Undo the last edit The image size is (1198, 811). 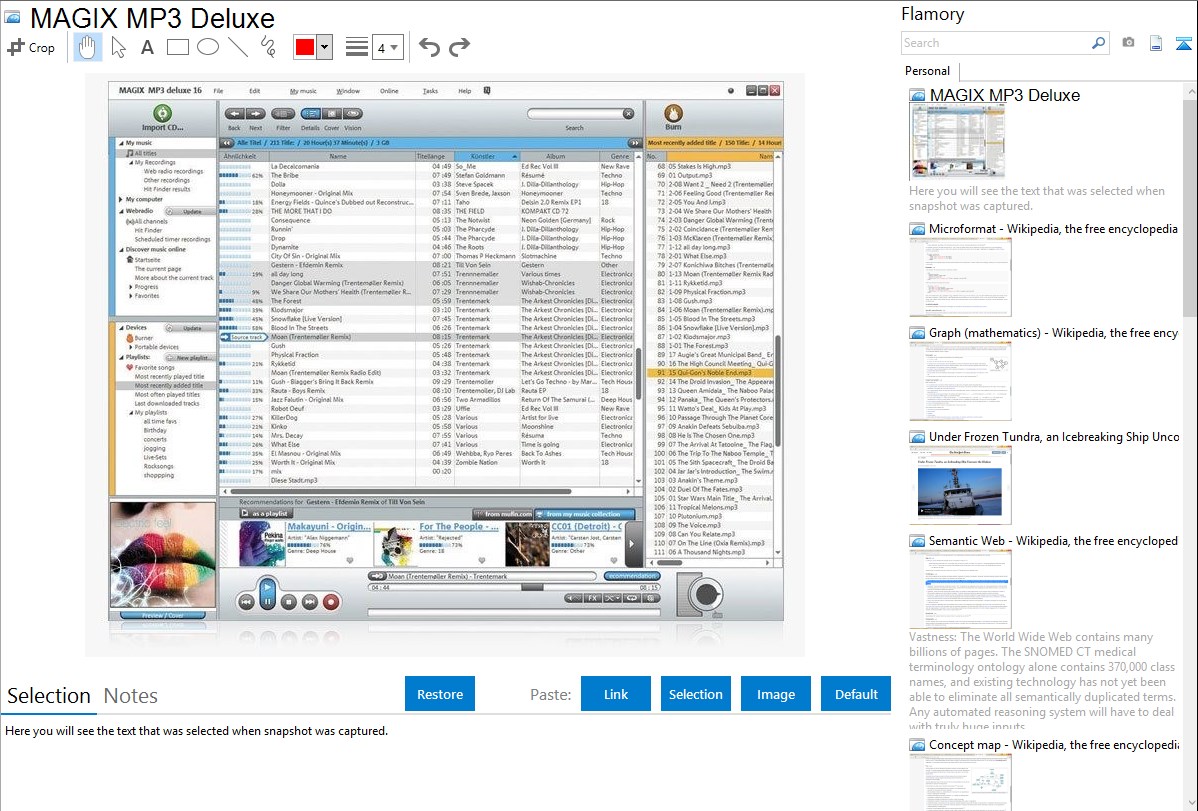429,47
